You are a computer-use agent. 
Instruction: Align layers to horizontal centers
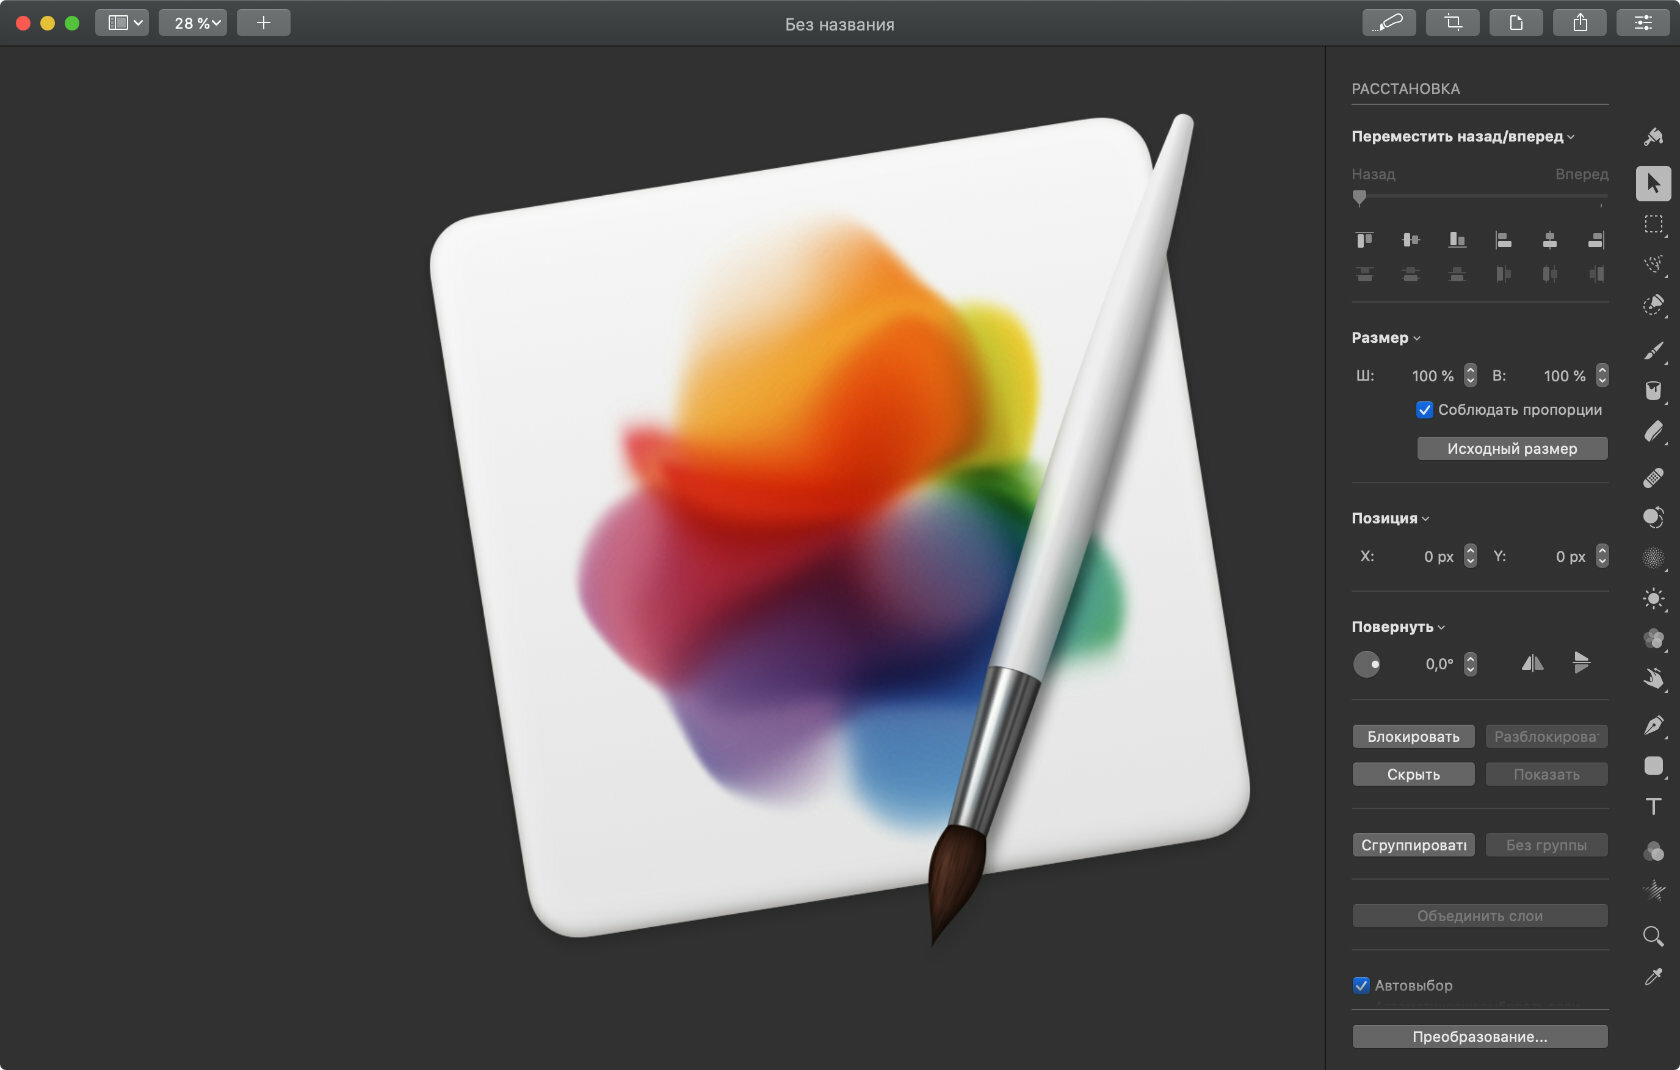point(1549,240)
